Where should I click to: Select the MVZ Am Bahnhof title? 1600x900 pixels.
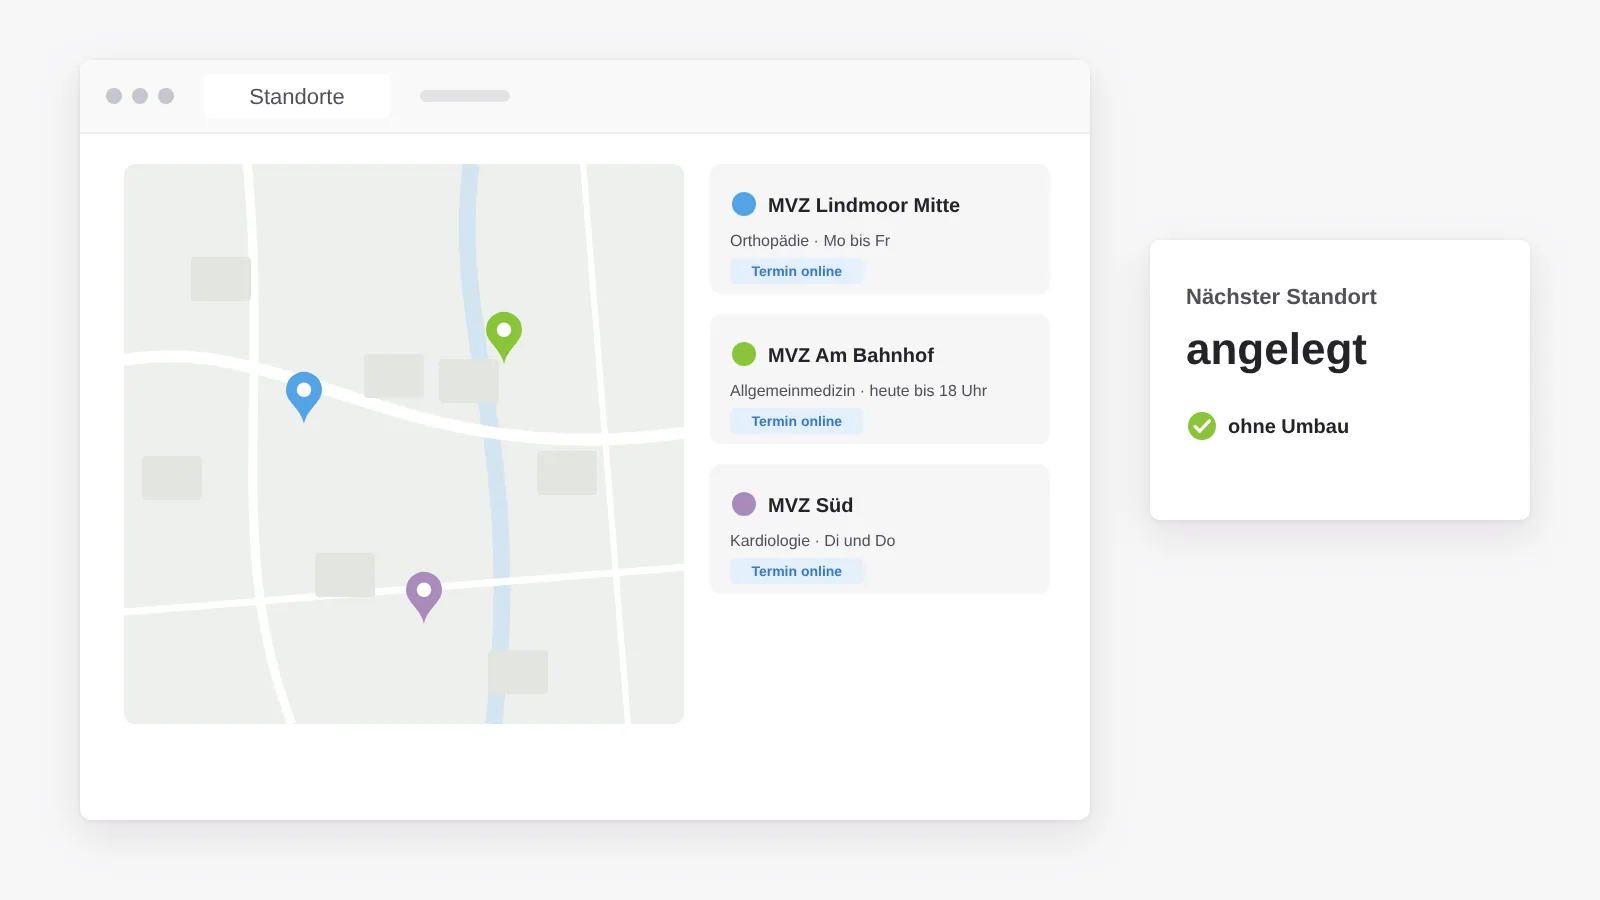(x=851, y=355)
